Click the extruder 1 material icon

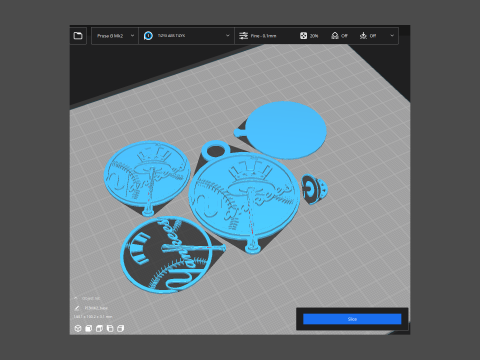(148, 36)
